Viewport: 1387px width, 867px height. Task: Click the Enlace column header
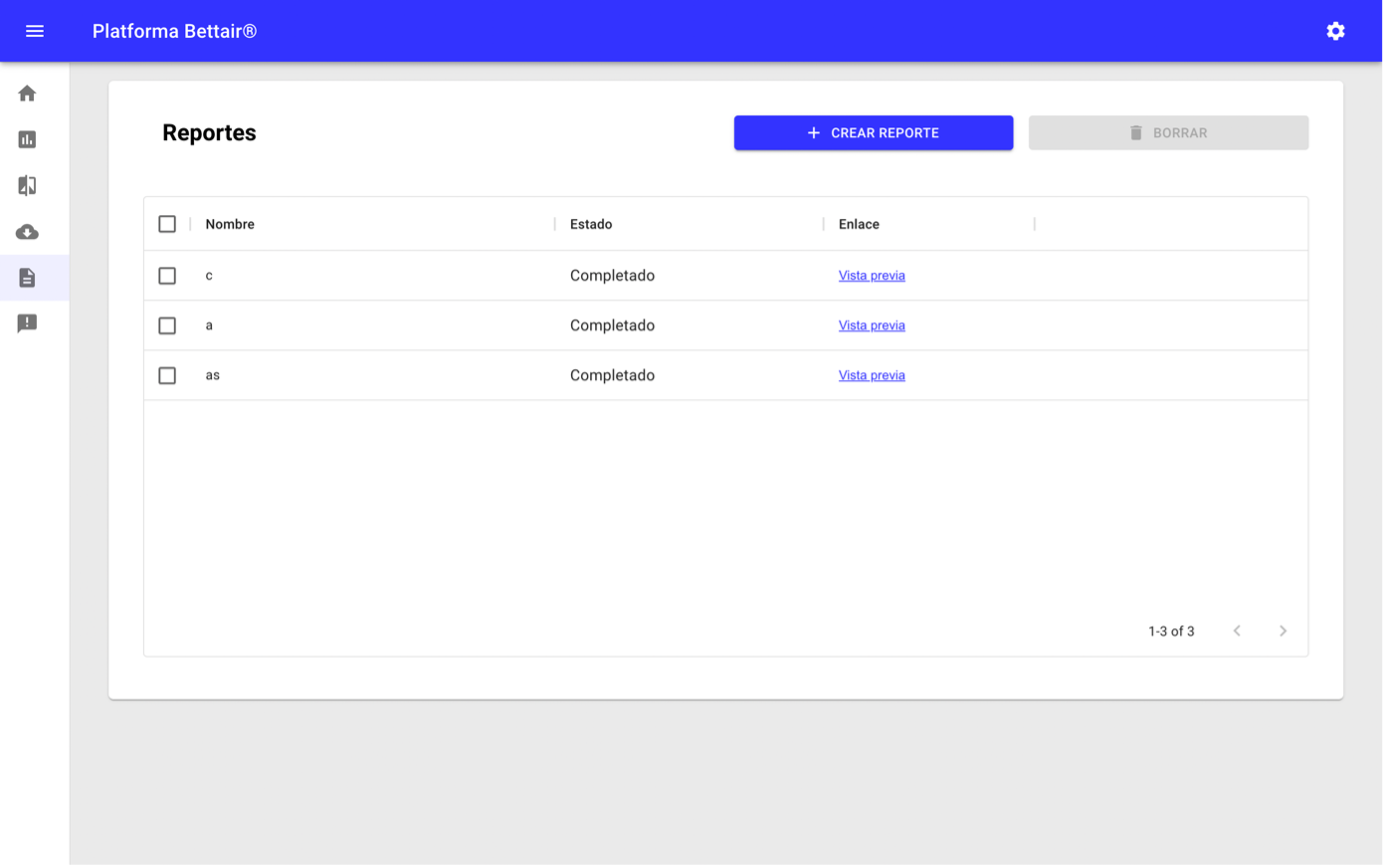pyautogui.click(x=861, y=225)
